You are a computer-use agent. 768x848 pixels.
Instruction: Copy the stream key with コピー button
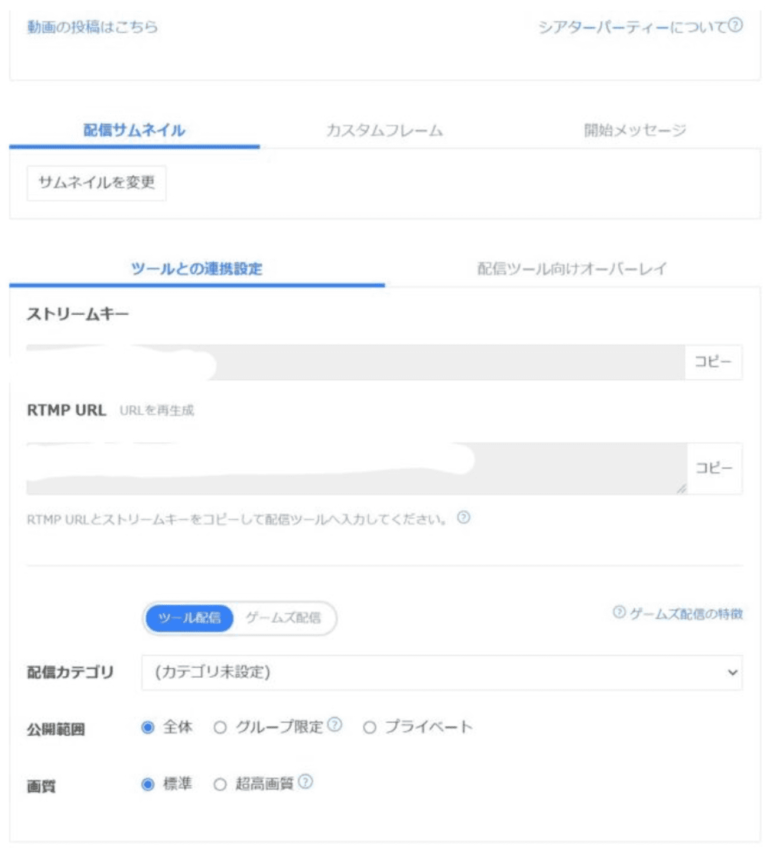point(713,362)
